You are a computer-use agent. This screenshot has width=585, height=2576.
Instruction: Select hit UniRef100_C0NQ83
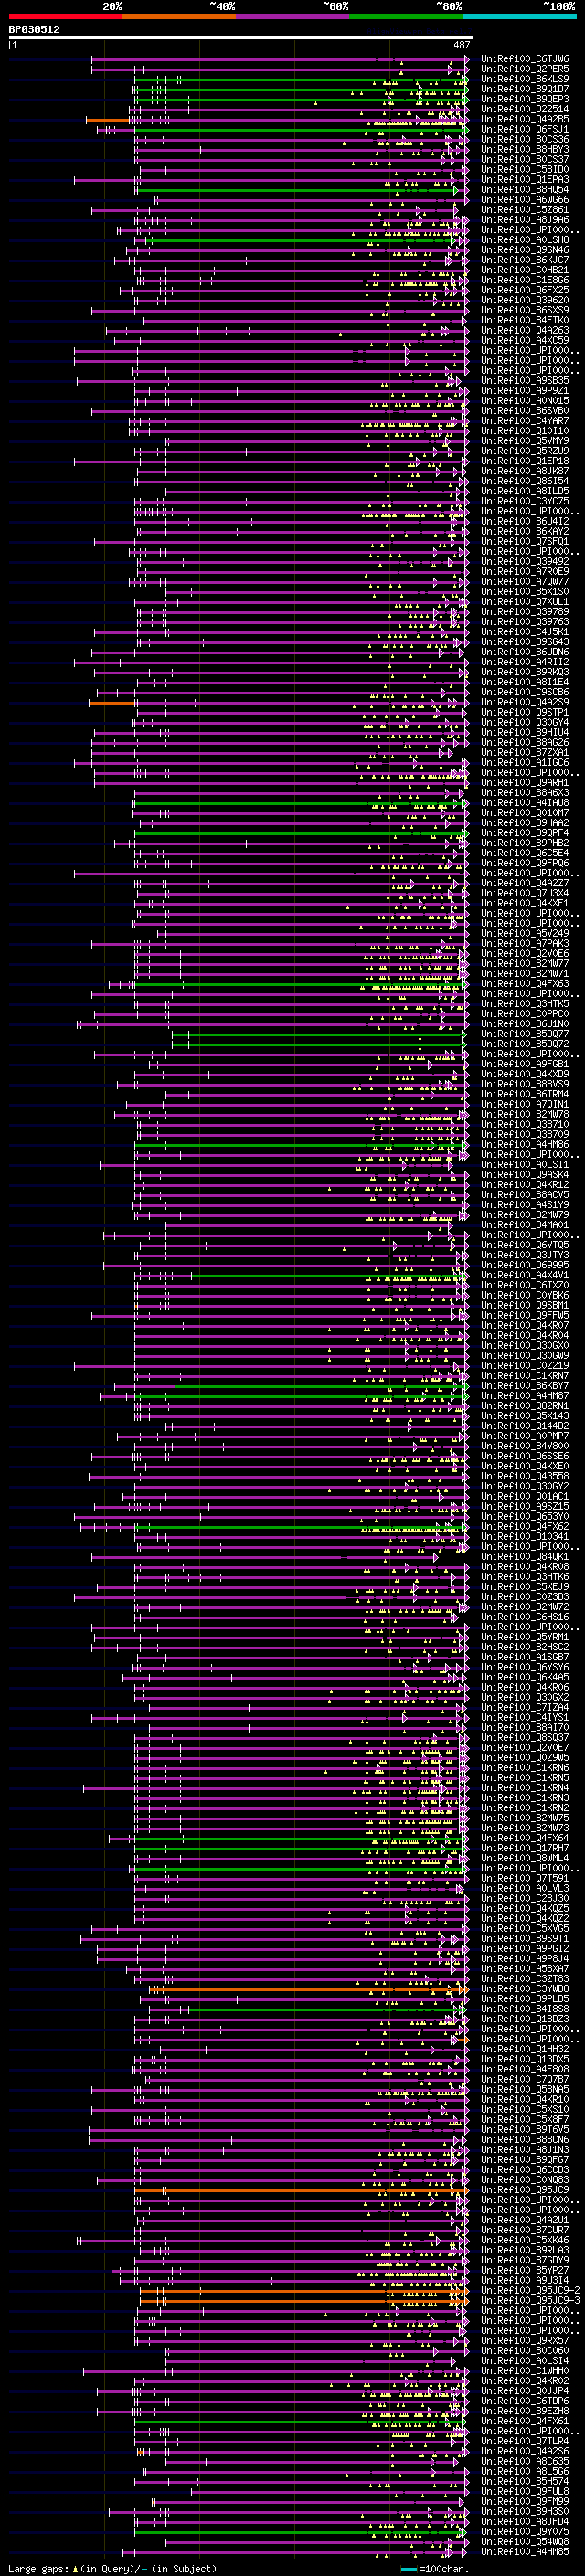pyautogui.click(x=525, y=2179)
